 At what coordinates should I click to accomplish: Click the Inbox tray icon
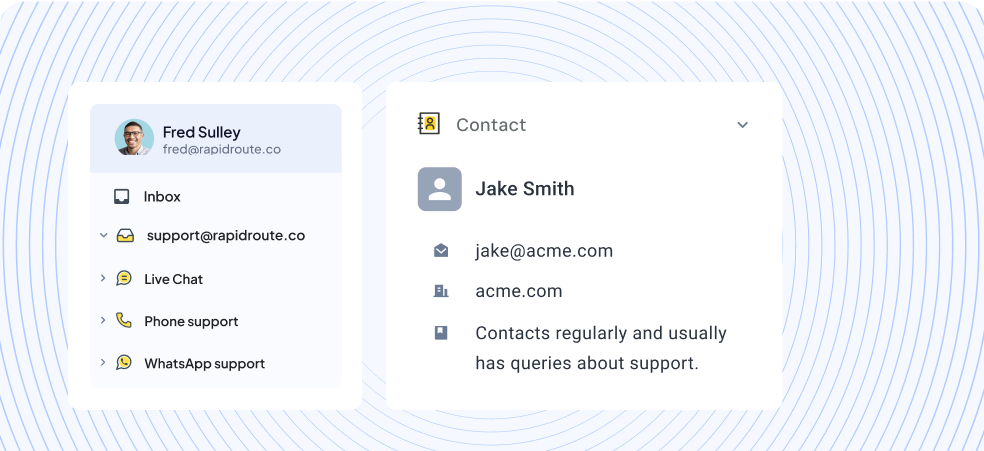(x=122, y=197)
